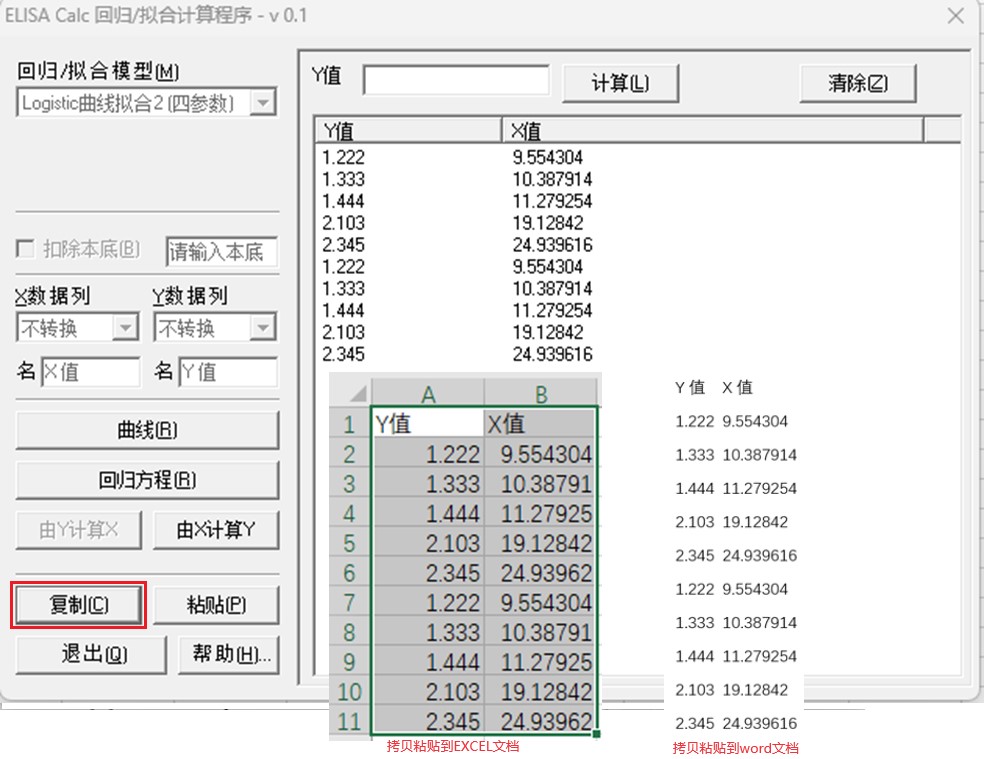Screen dimensions: 984x759
Task: Click the 曲线(R) curve button
Action: (x=147, y=430)
